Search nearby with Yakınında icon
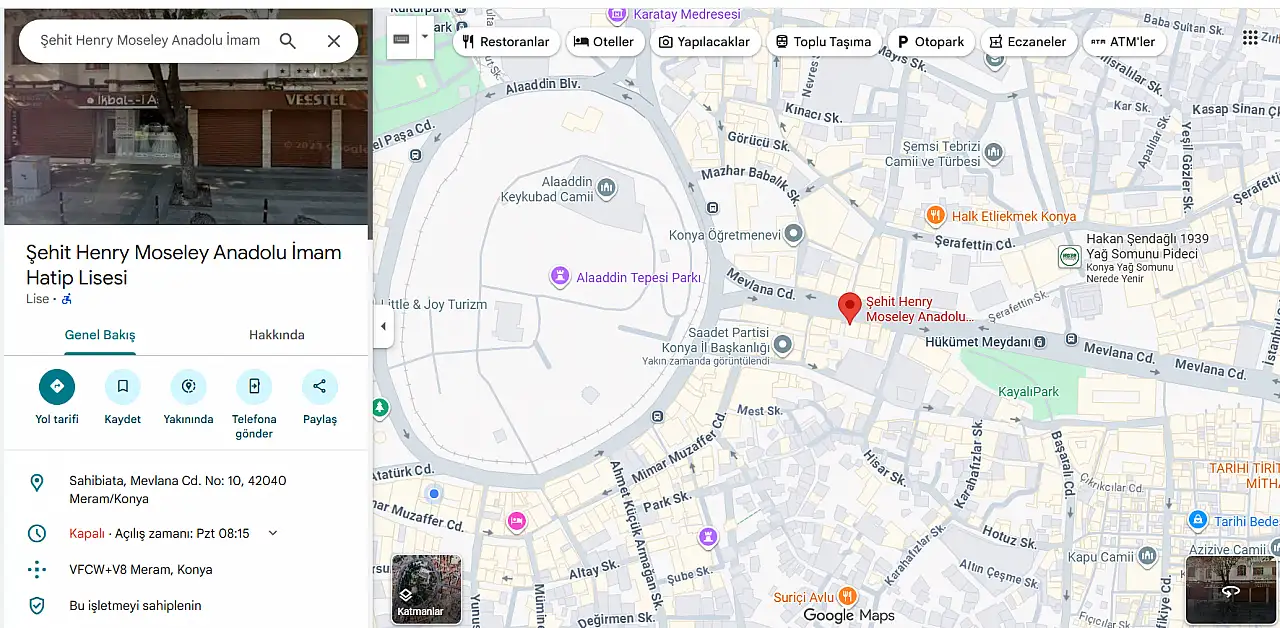This screenshot has width=1280, height=628. coord(188,387)
